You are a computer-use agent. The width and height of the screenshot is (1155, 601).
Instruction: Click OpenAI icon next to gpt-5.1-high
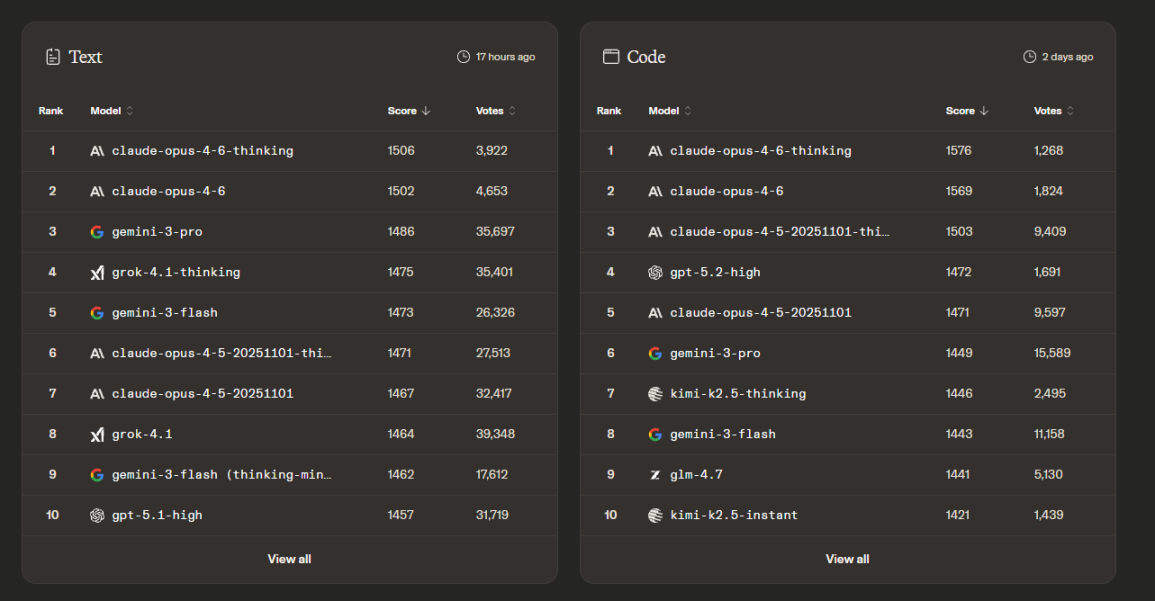point(96,516)
